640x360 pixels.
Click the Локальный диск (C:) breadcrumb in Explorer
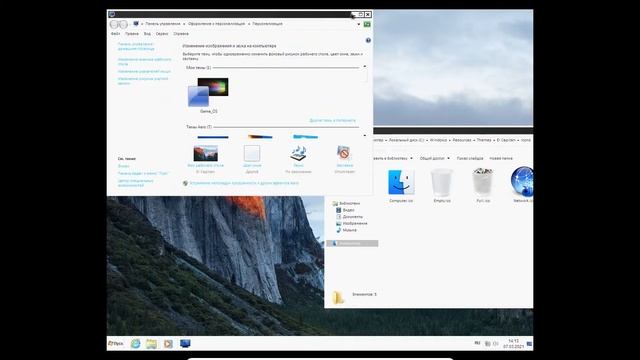click(x=406, y=140)
